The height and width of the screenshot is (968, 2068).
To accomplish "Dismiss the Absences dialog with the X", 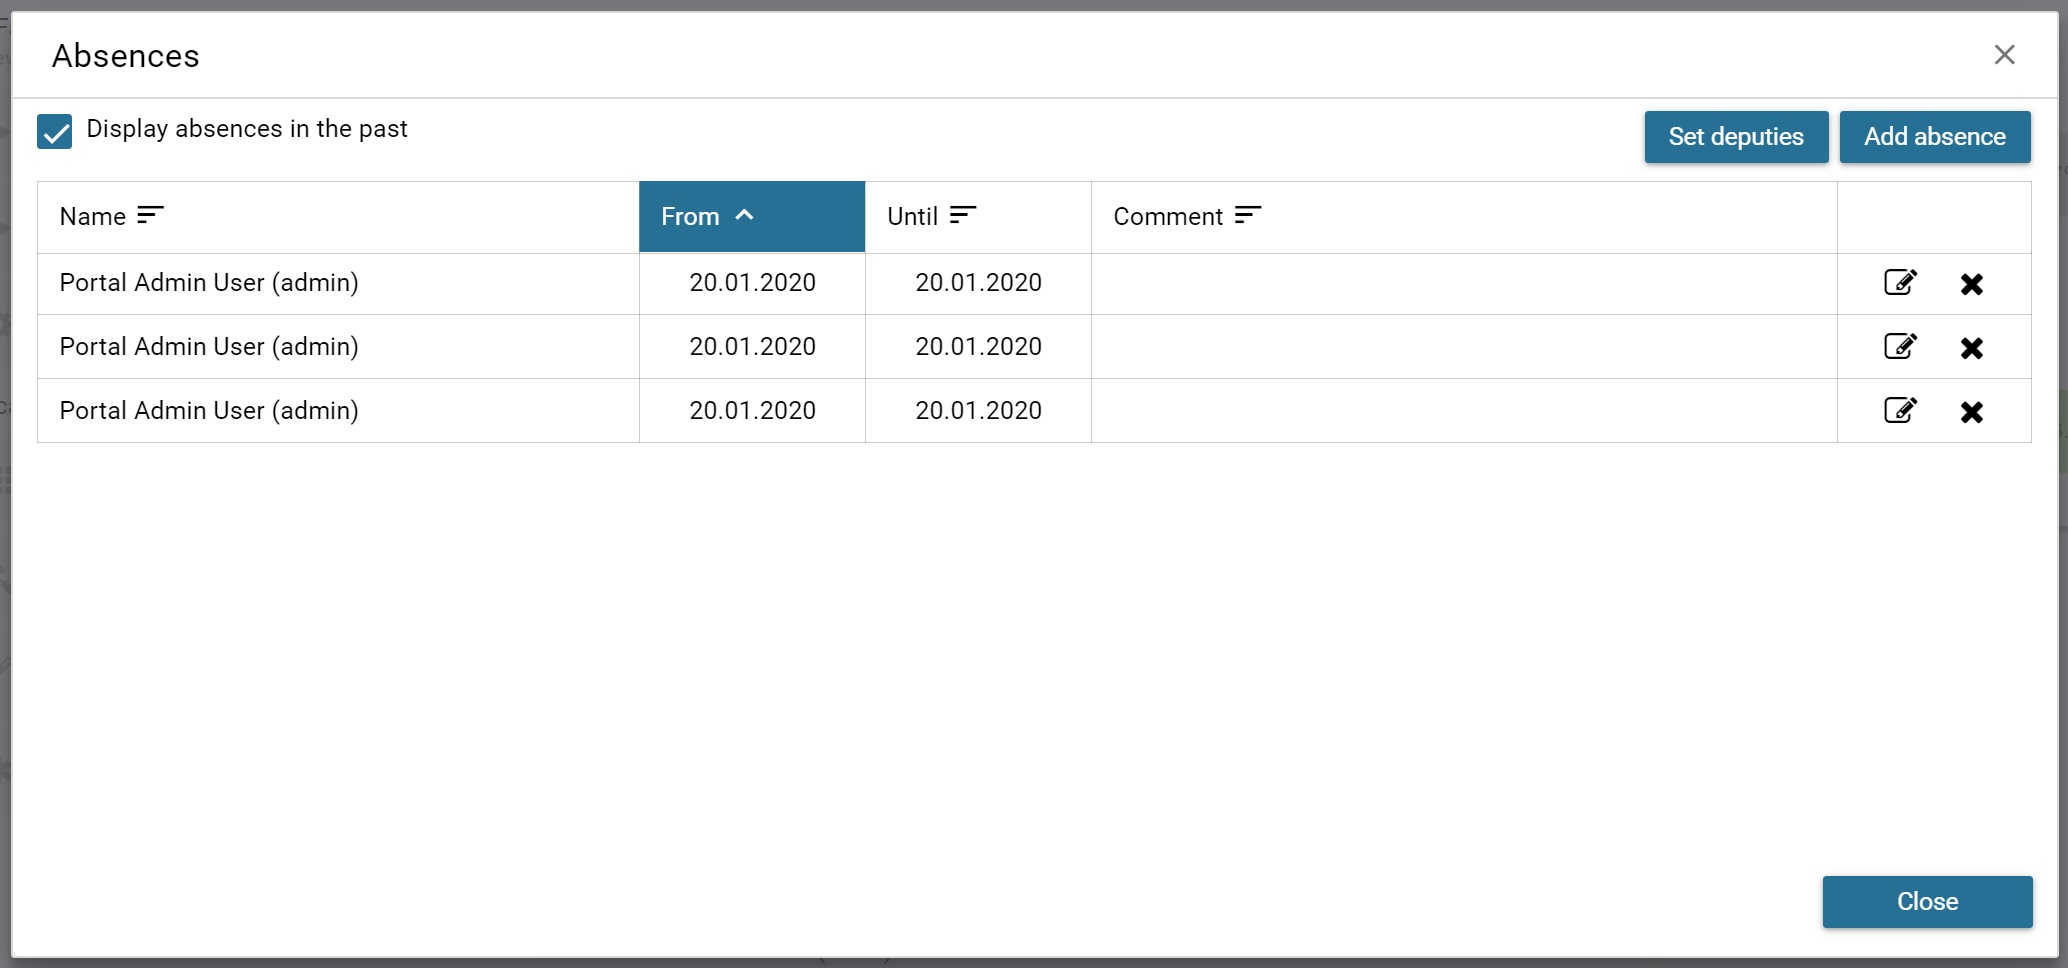I will tap(2004, 55).
